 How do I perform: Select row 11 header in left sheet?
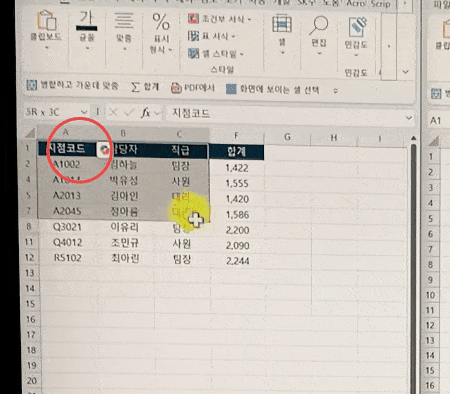tap(29, 242)
